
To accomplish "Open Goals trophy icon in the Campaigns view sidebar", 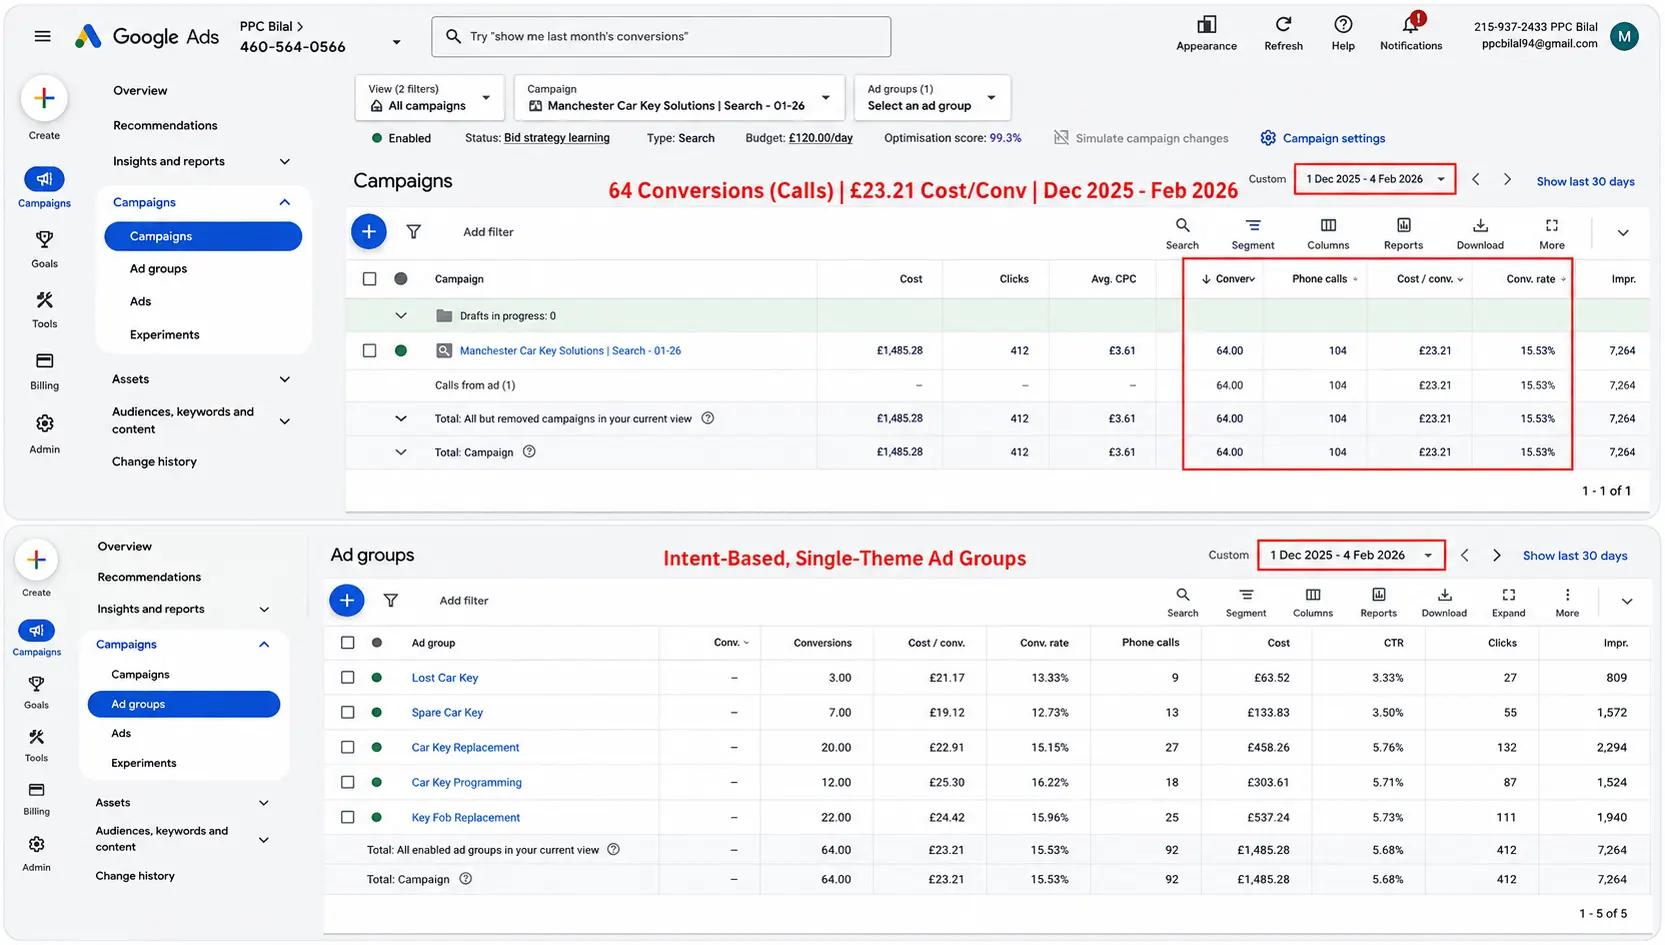I will [44, 240].
